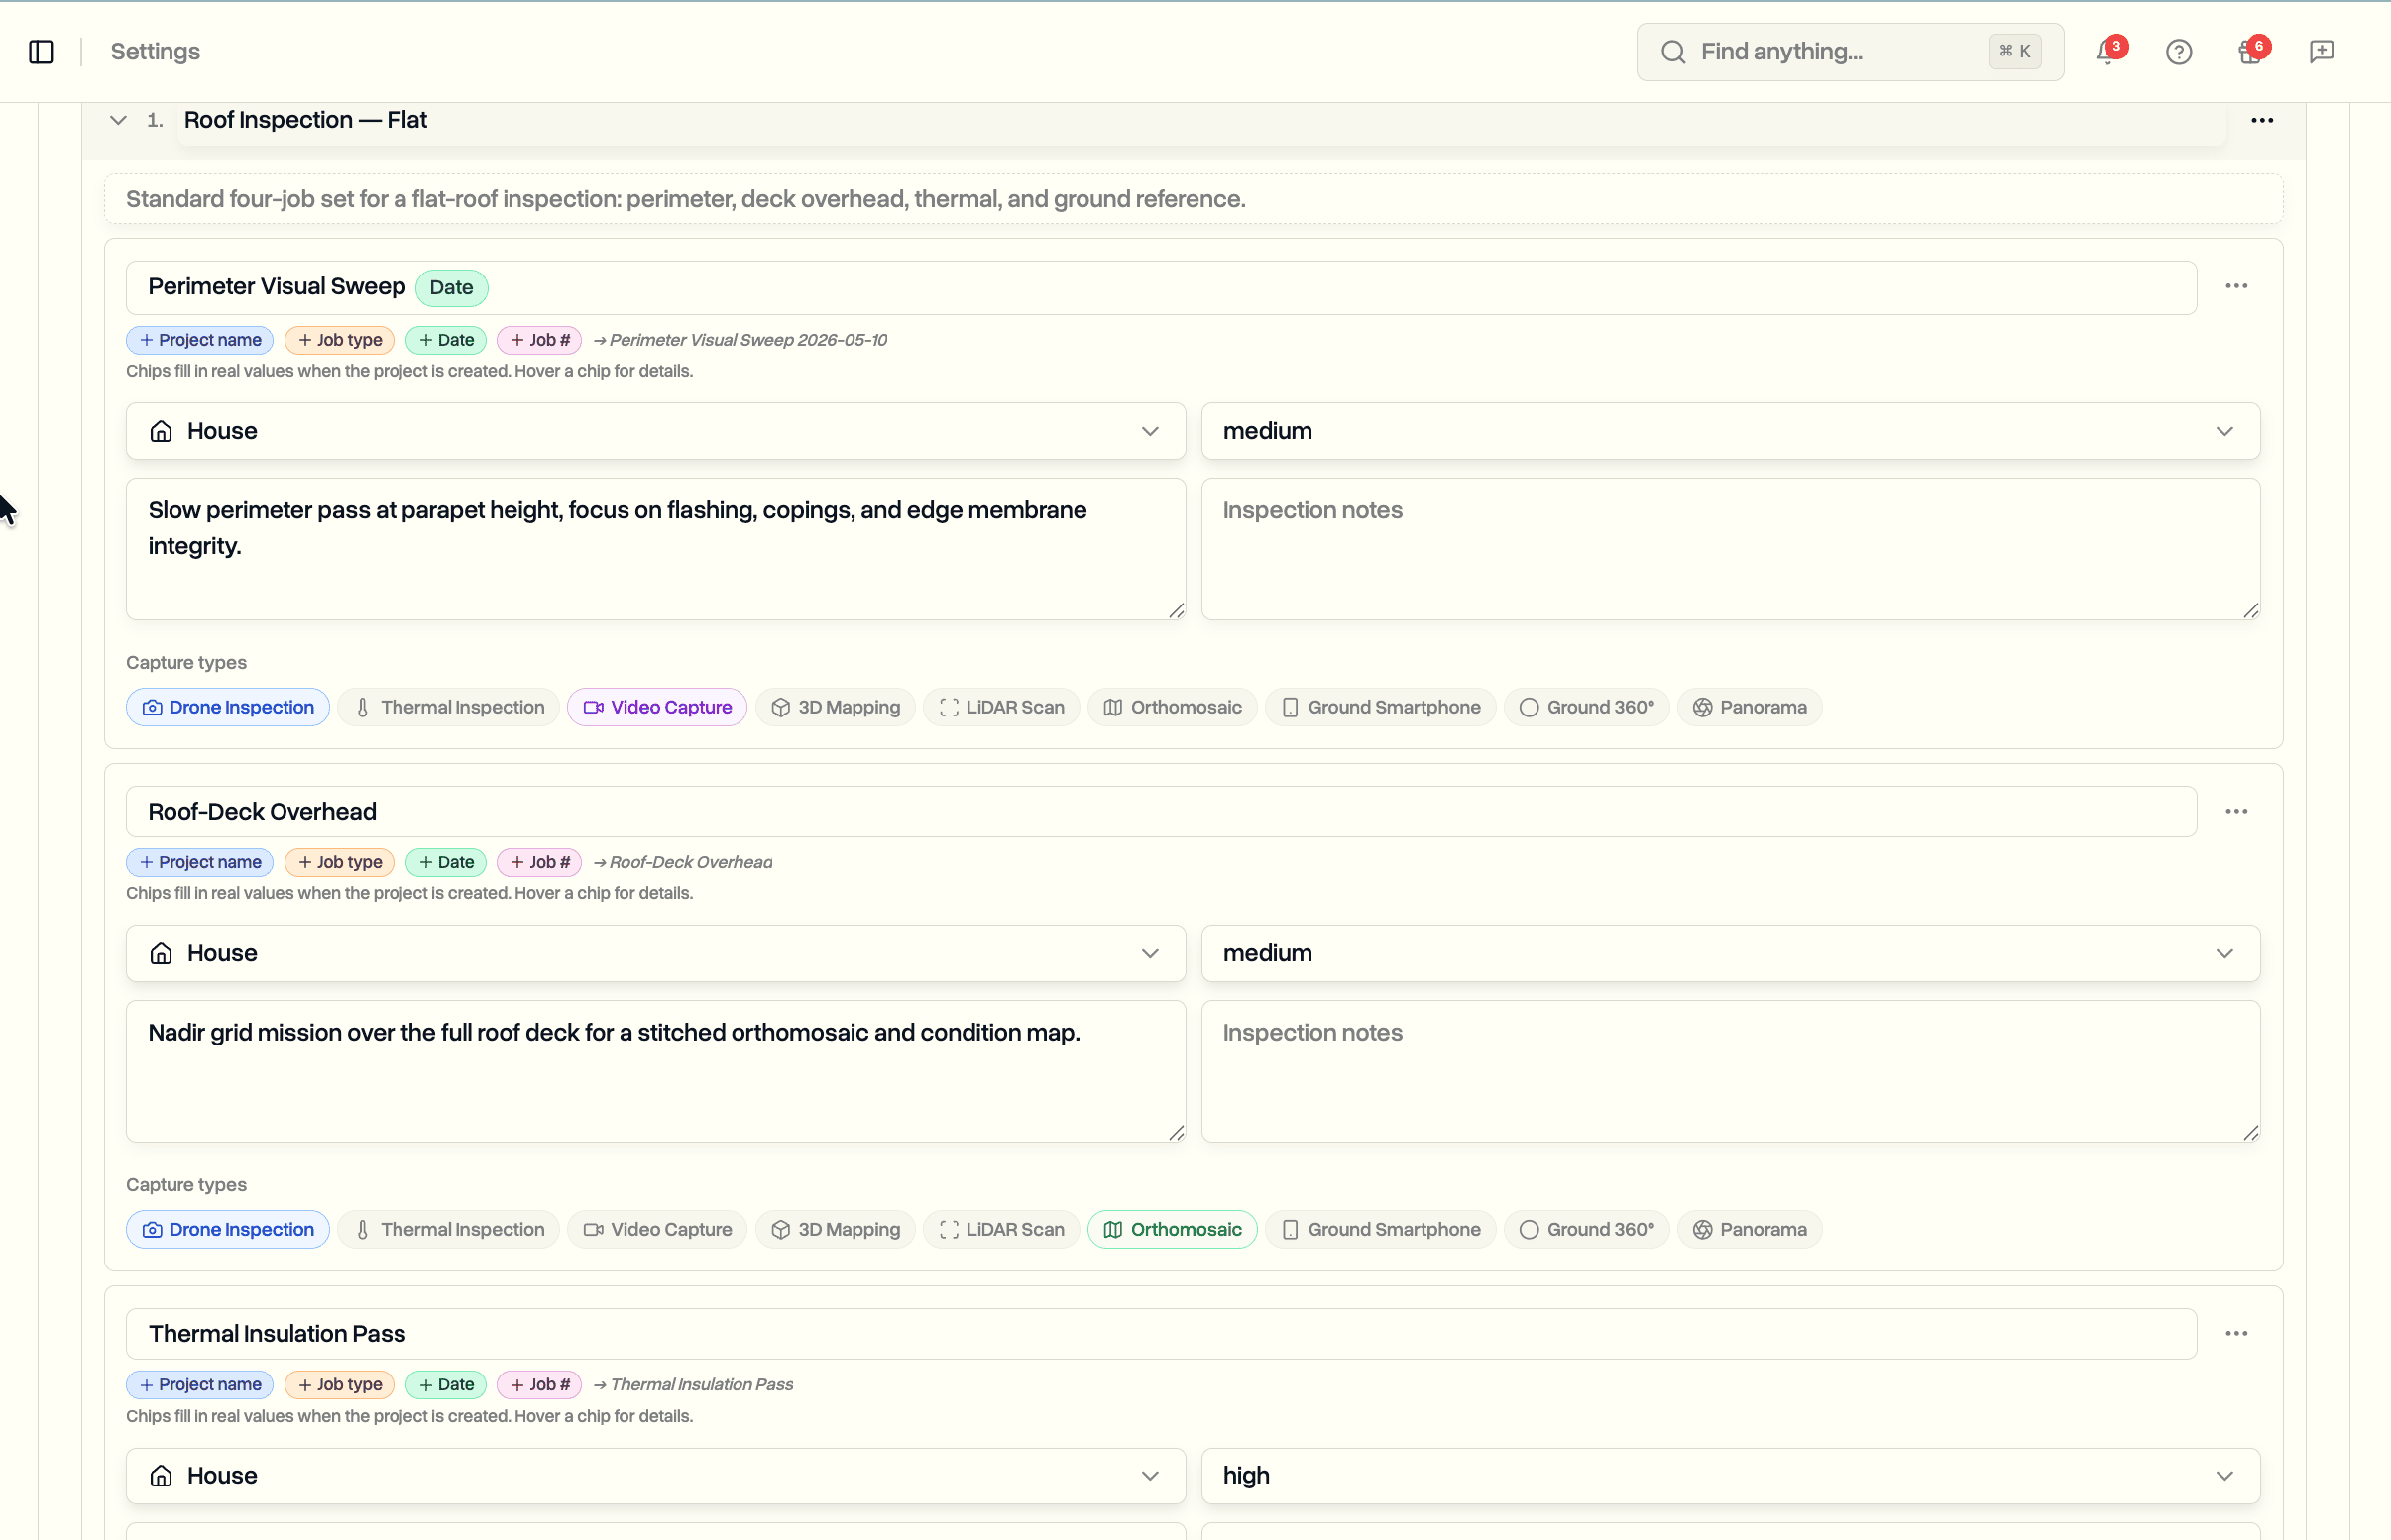
Task: Enable 3D Mapping in Perimeter Visual Sweep
Action: click(835, 707)
